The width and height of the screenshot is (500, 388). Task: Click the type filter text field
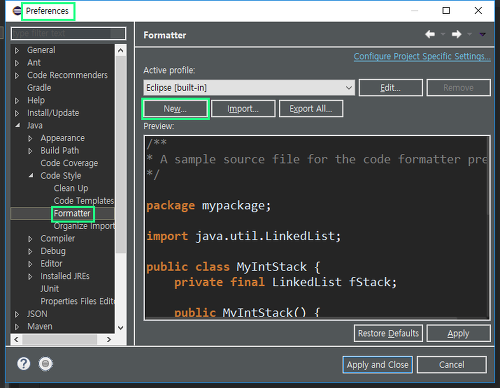click(x=68, y=33)
